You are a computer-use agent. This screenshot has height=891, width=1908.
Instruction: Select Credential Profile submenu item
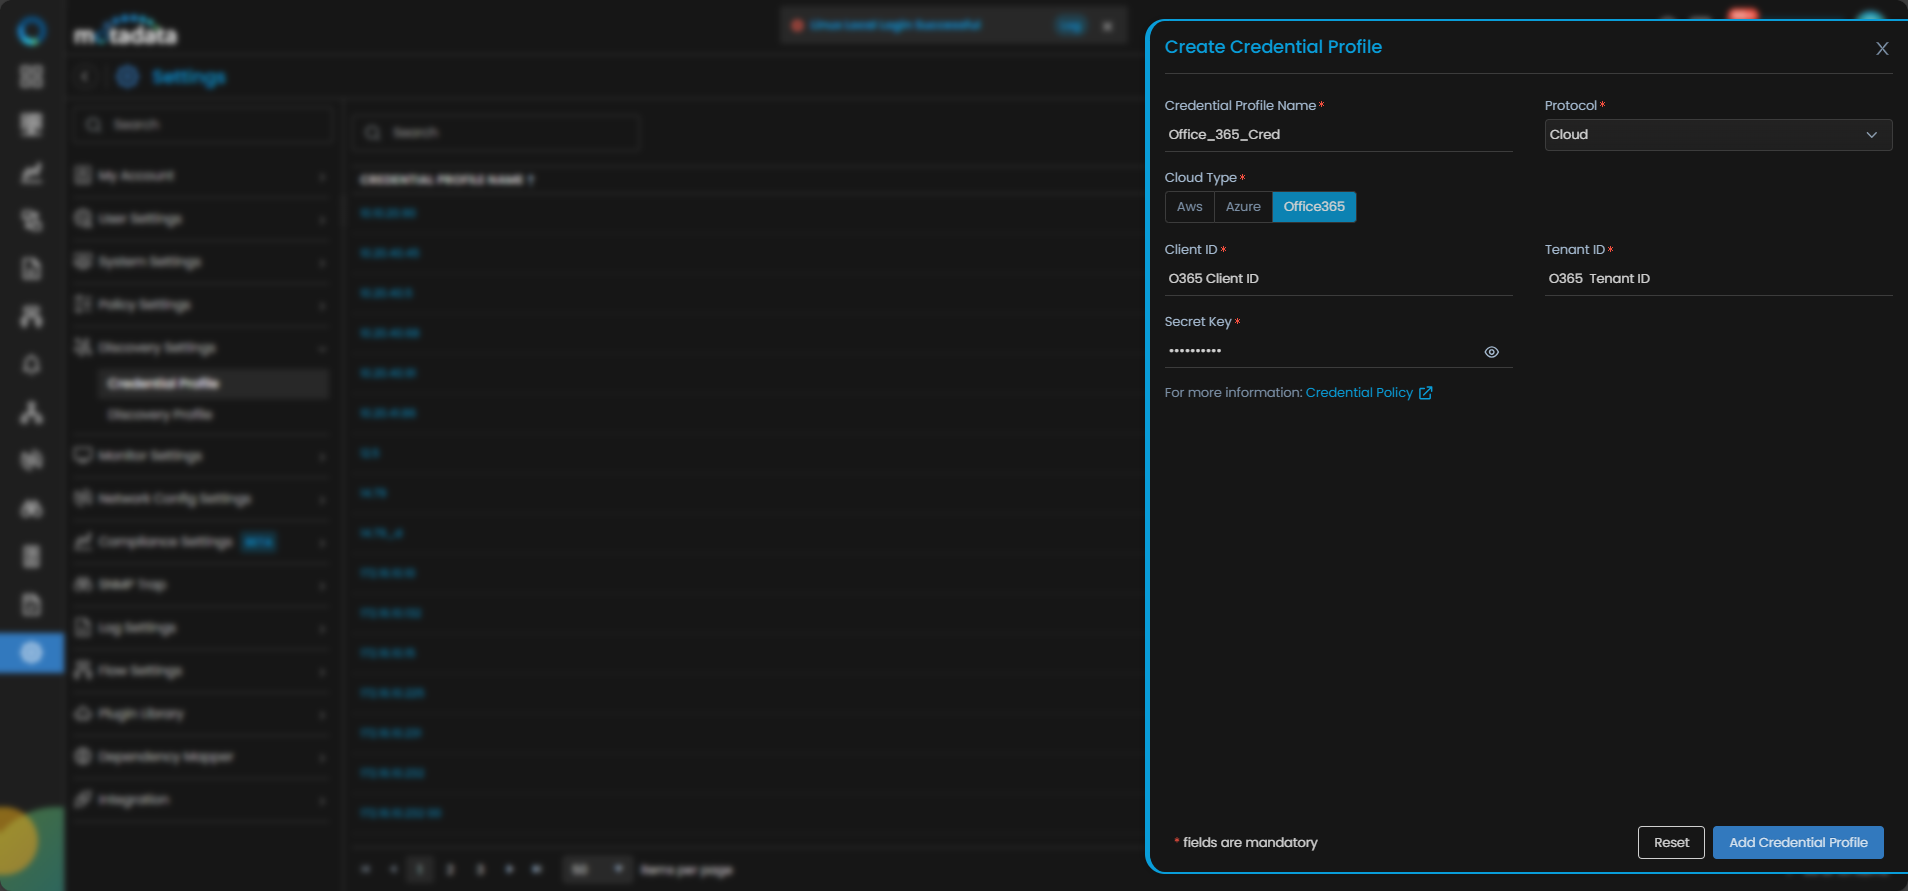coord(213,383)
